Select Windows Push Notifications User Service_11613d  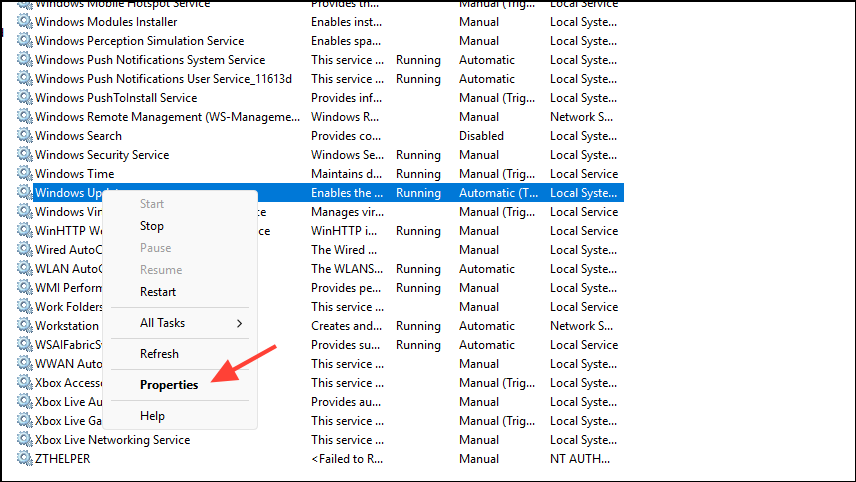163,79
